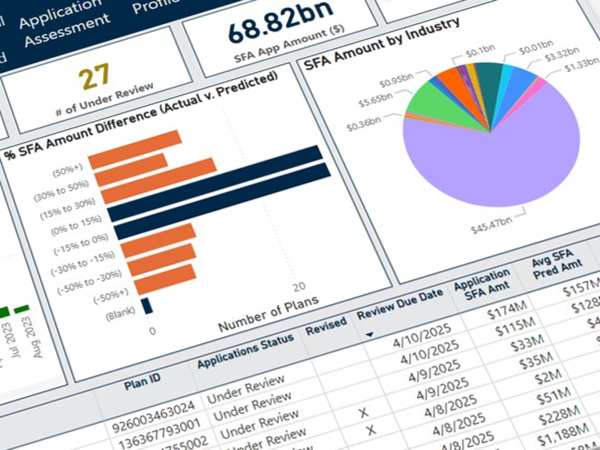Click the SFA Amount by Industry chart title
Viewport: 600px width, 450px height.
pyautogui.click(x=382, y=45)
